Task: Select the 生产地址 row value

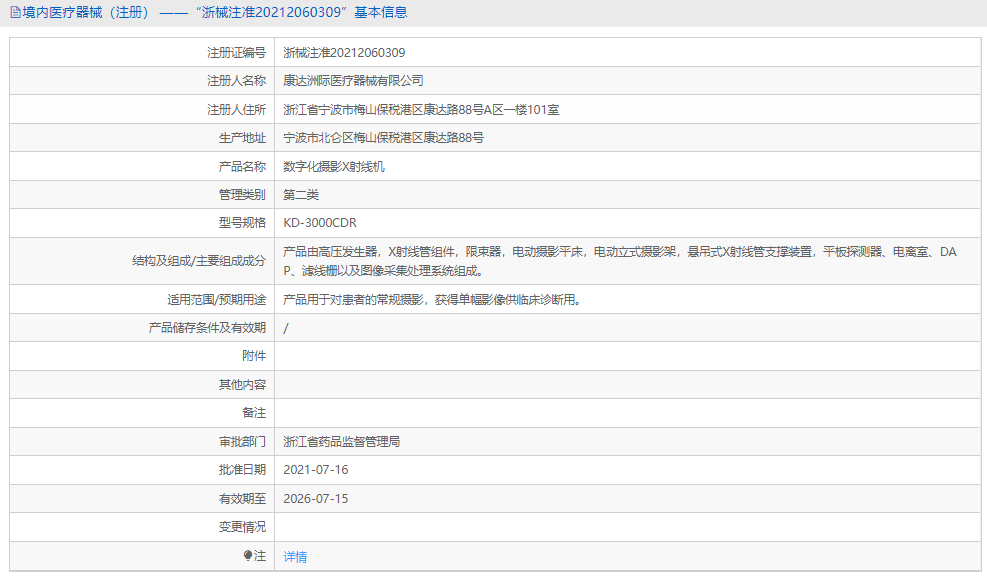Action: coord(383,137)
